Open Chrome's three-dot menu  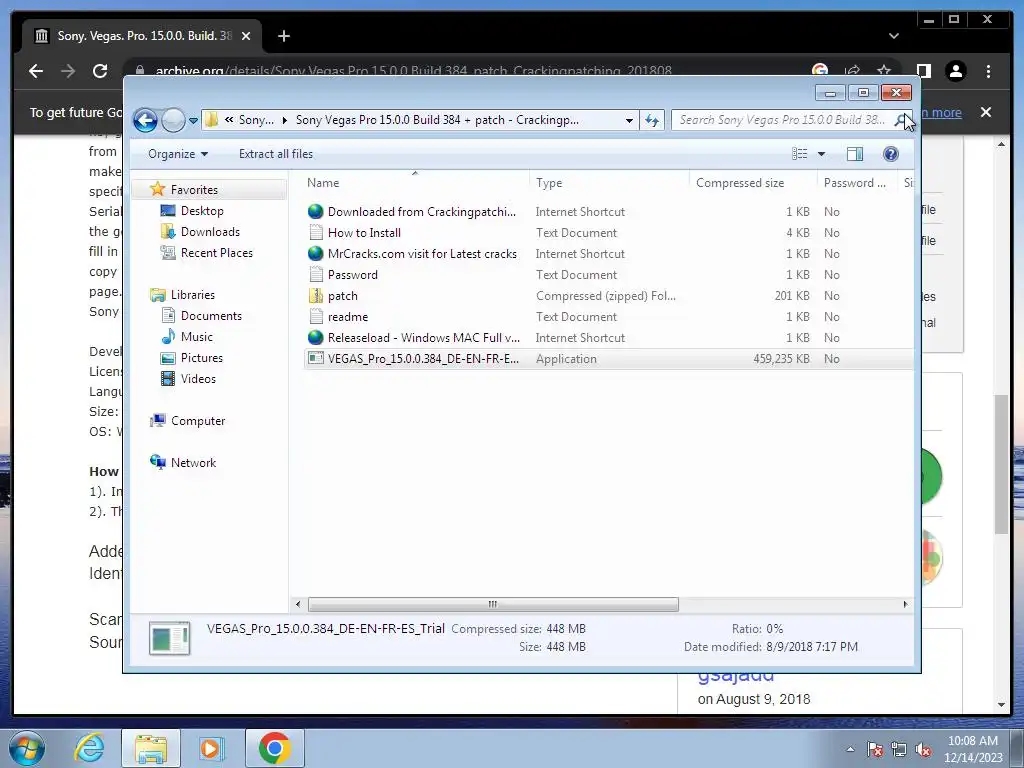pyautogui.click(x=988, y=71)
